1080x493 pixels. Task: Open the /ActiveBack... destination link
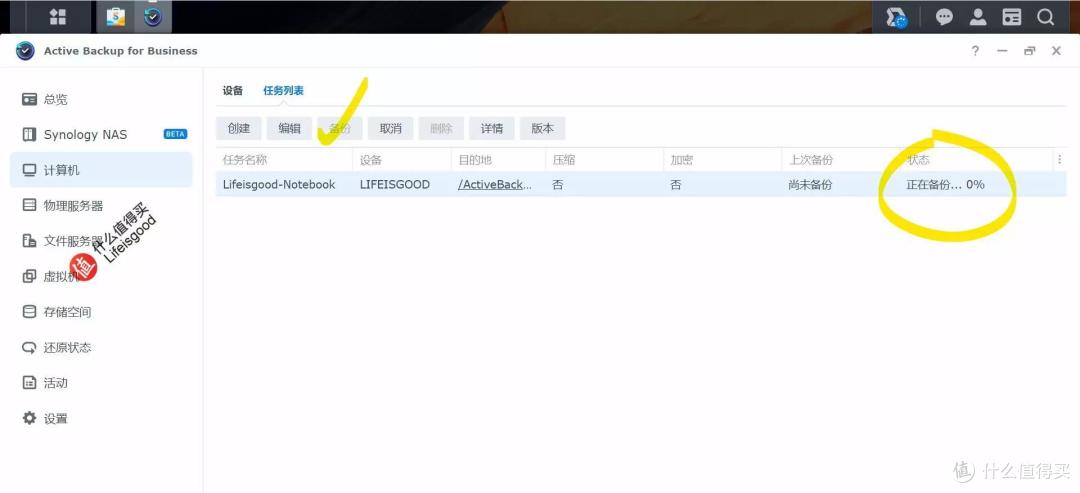495,185
